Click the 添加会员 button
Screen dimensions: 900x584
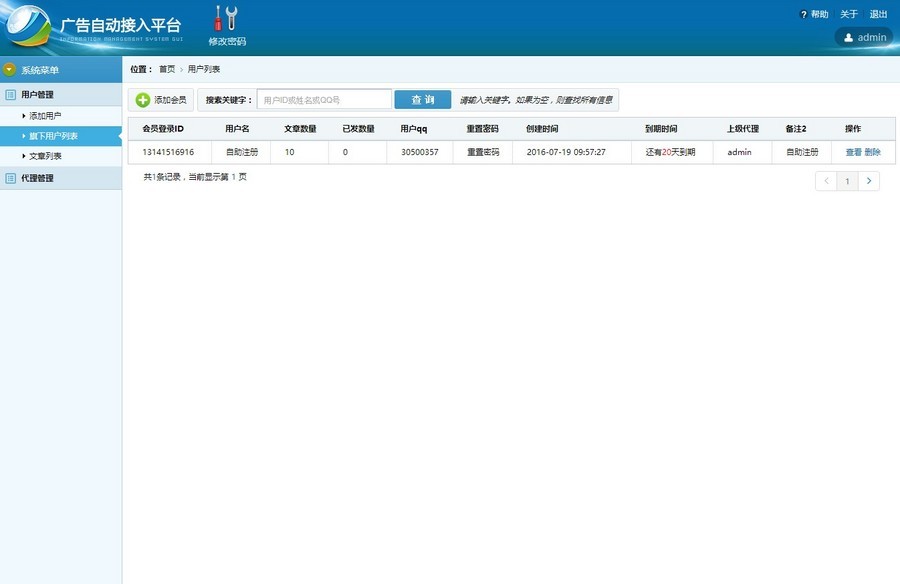point(161,100)
